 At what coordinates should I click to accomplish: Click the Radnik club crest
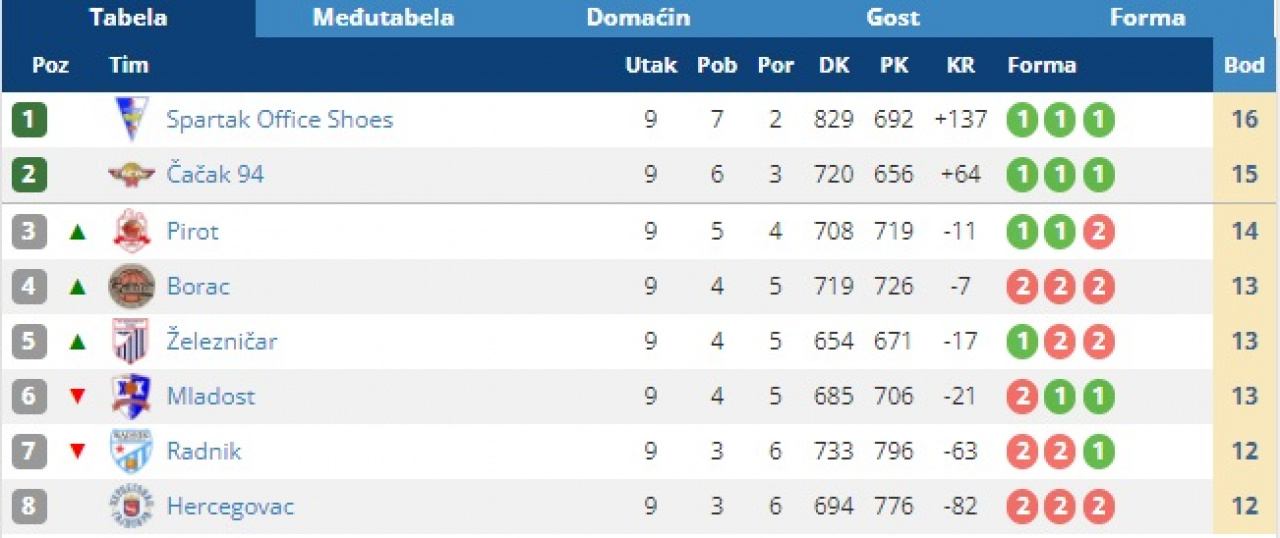(x=131, y=451)
